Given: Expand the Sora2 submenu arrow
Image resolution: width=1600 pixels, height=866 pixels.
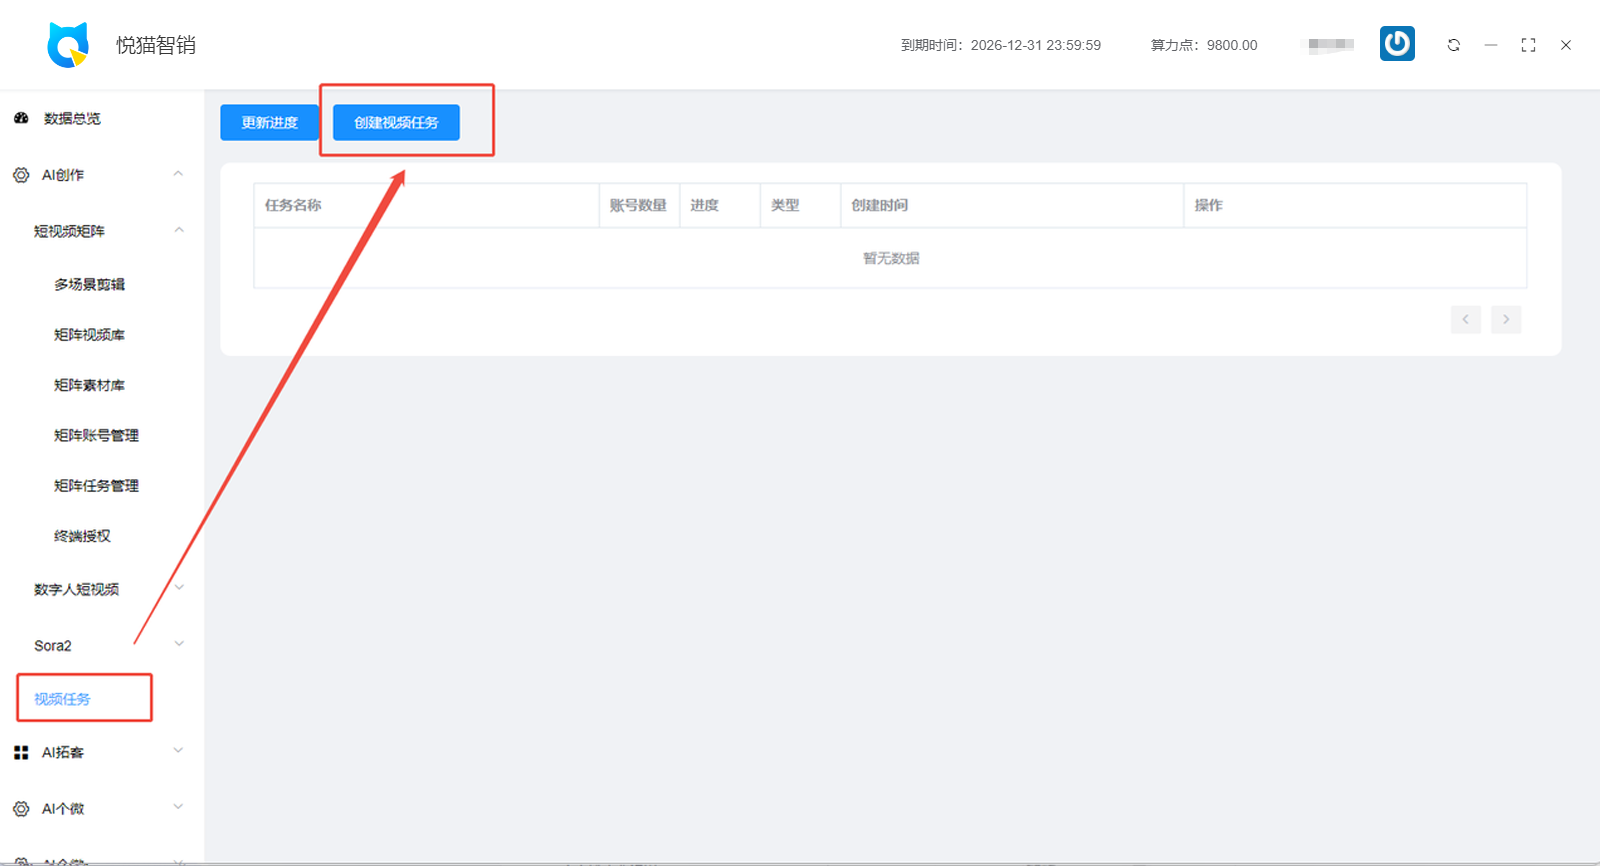Looking at the screenshot, I should click(179, 644).
